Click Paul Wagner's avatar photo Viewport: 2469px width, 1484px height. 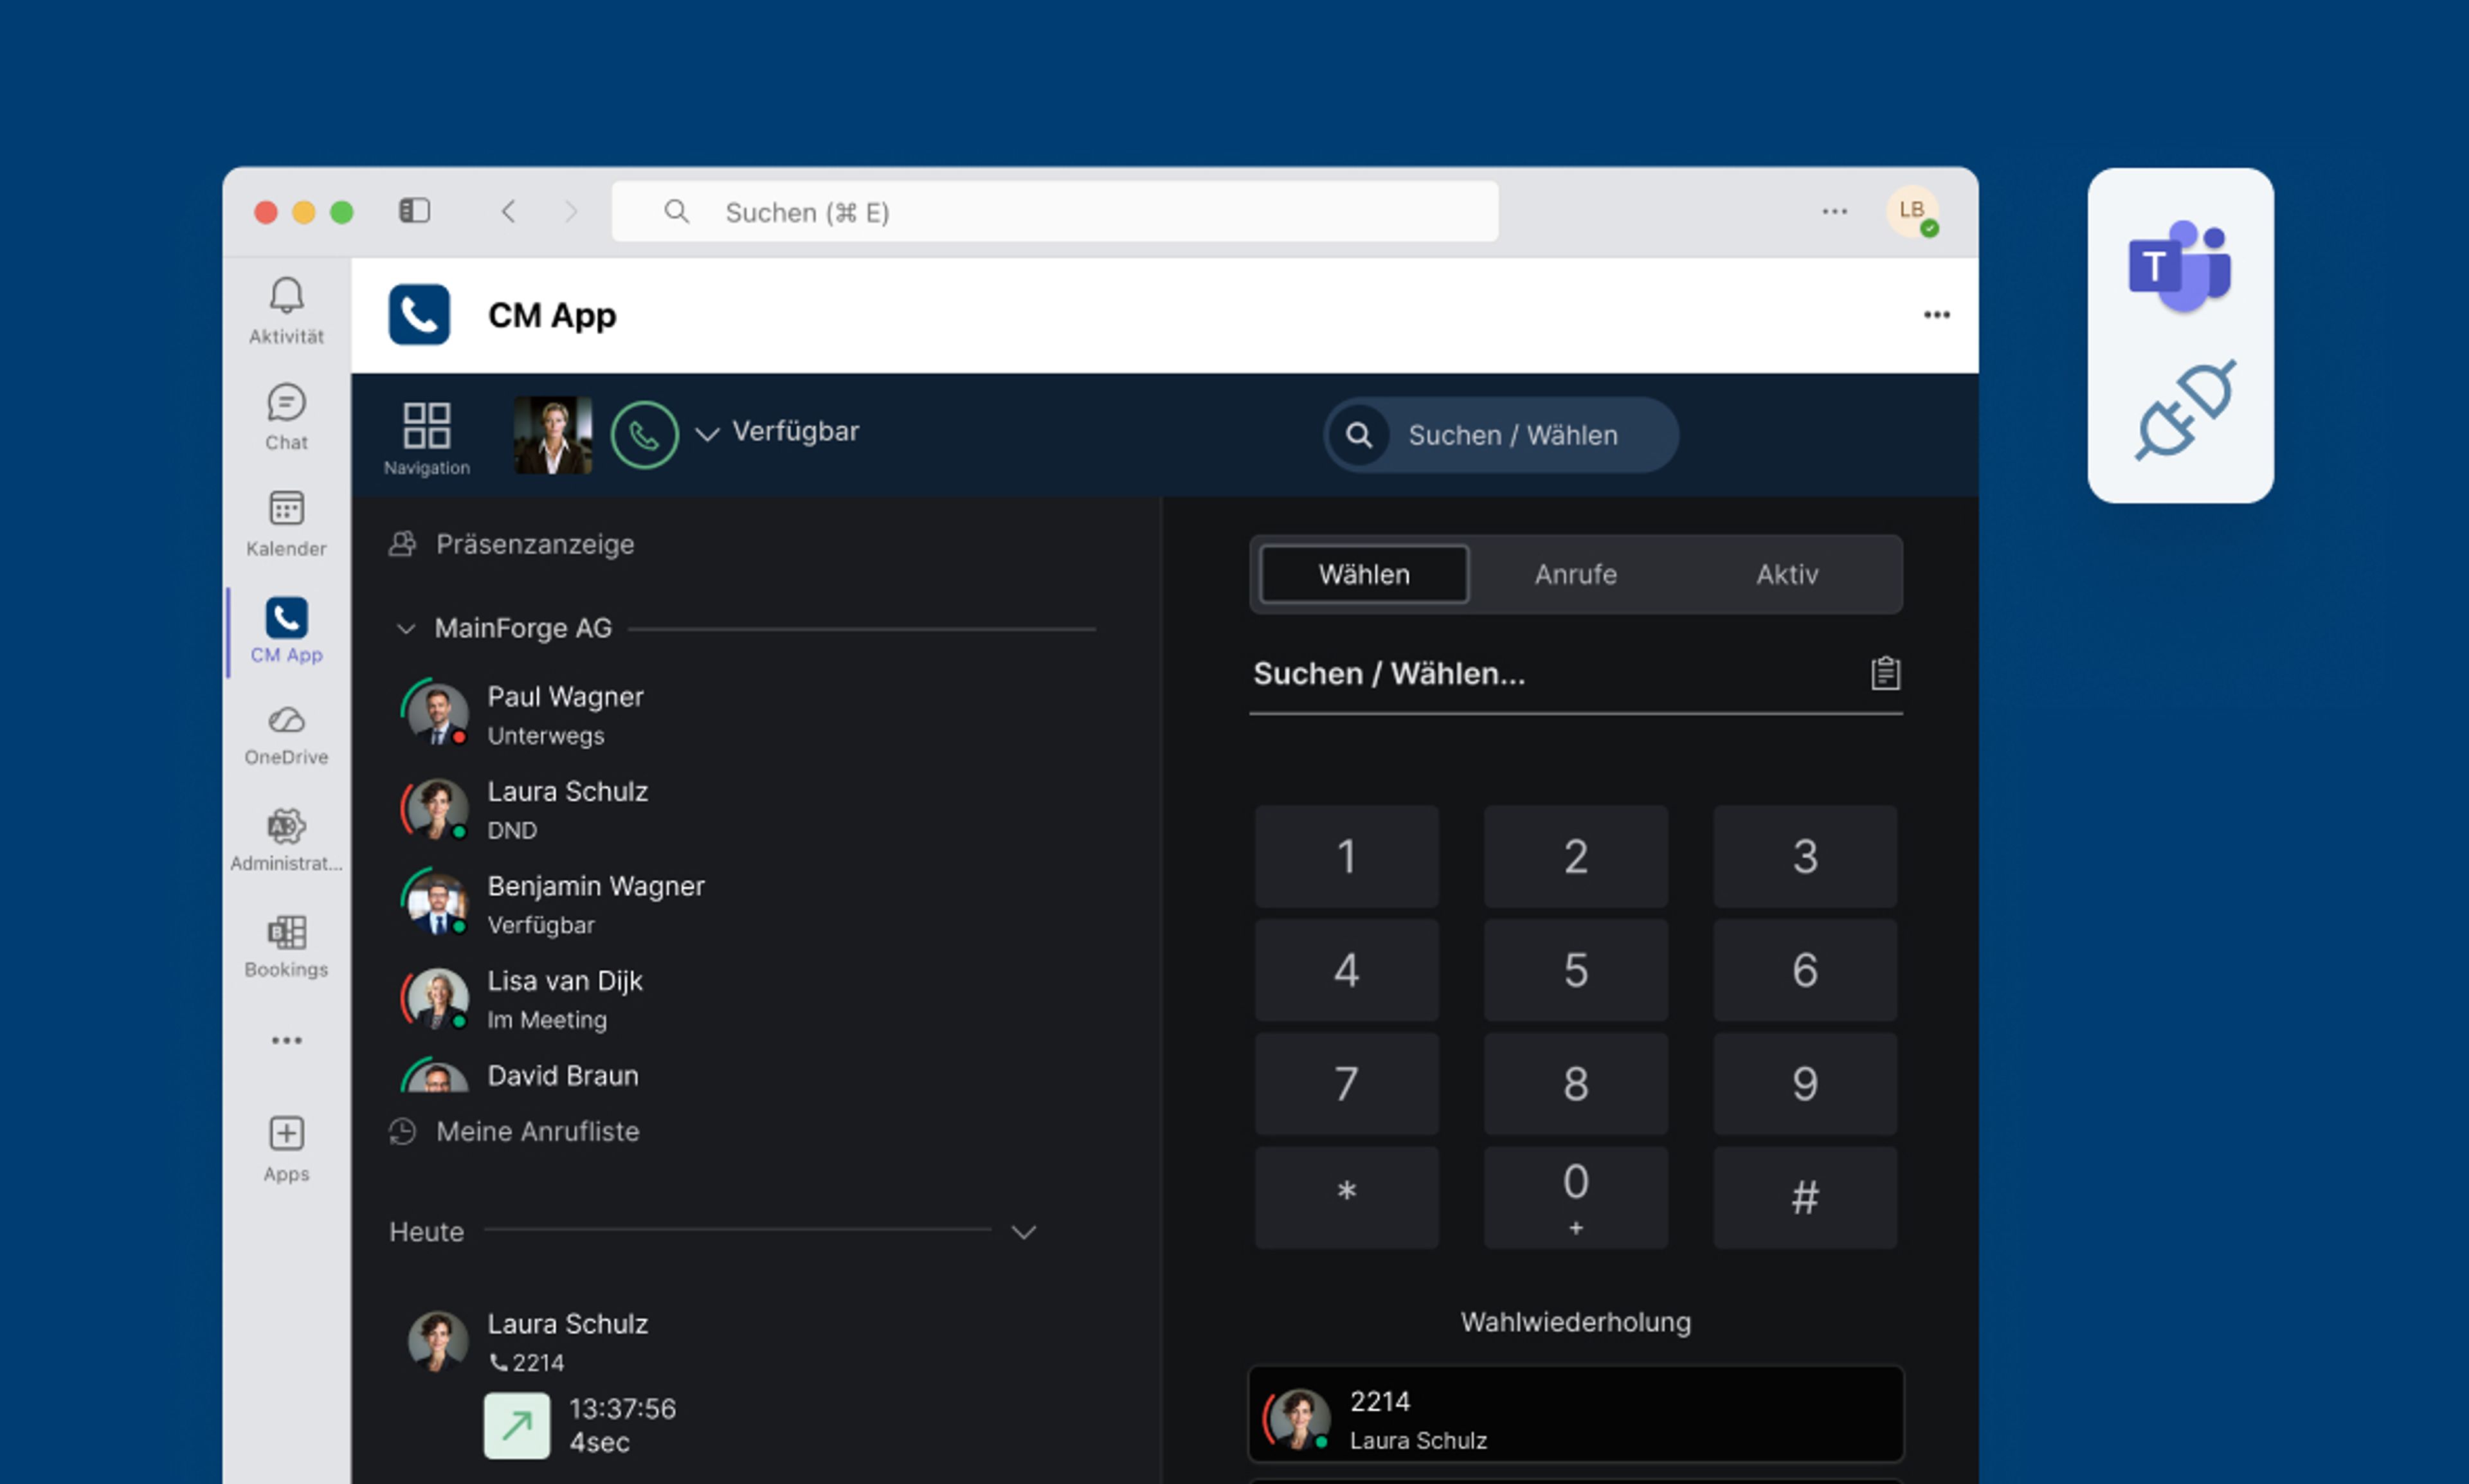click(437, 714)
